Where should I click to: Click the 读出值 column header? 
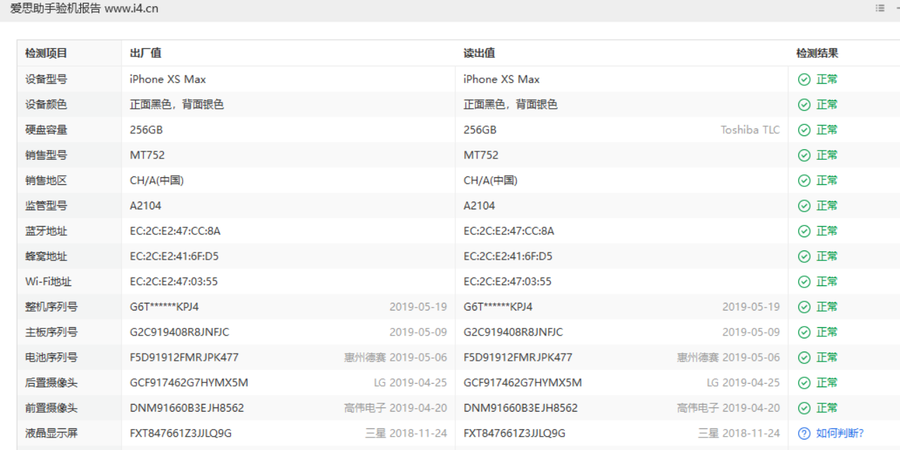coord(479,53)
